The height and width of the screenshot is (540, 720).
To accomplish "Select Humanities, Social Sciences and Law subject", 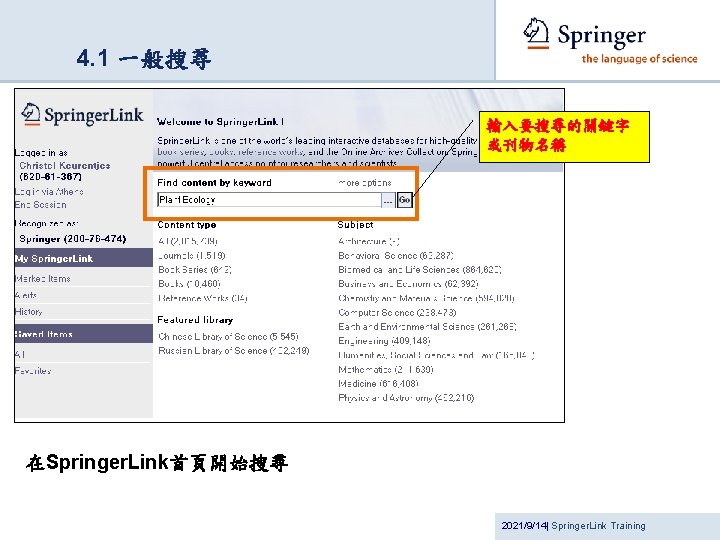I will pyautogui.click(x=436, y=355).
